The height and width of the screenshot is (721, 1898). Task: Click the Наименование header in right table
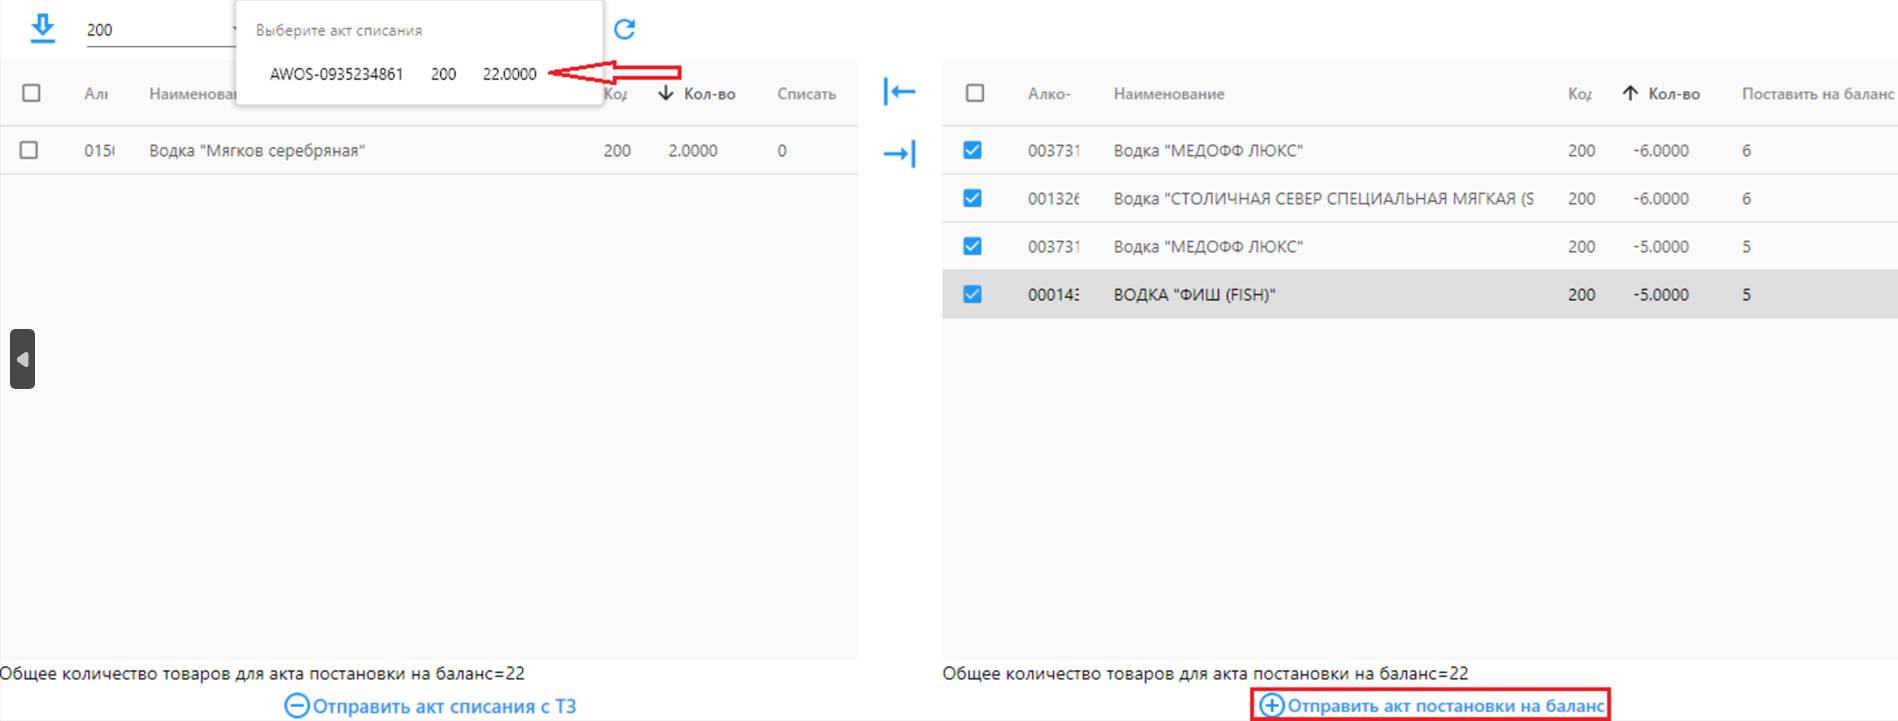click(1169, 94)
